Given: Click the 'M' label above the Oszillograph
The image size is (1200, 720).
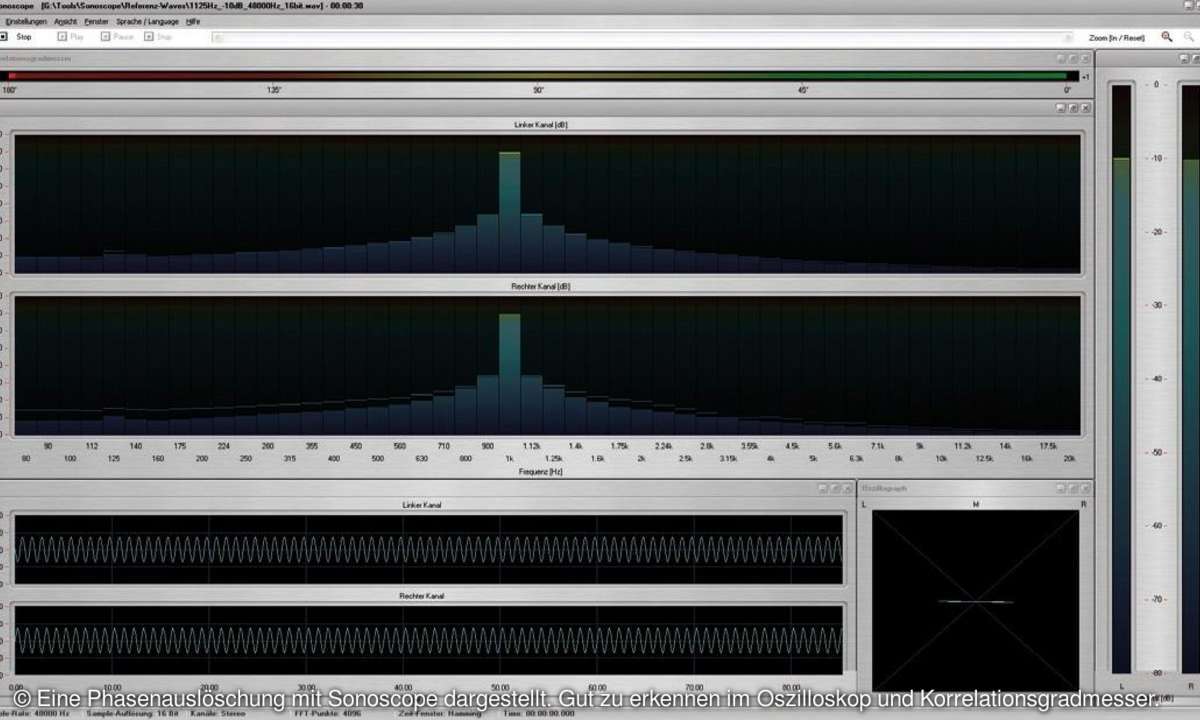Looking at the screenshot, I should [976, 504].
